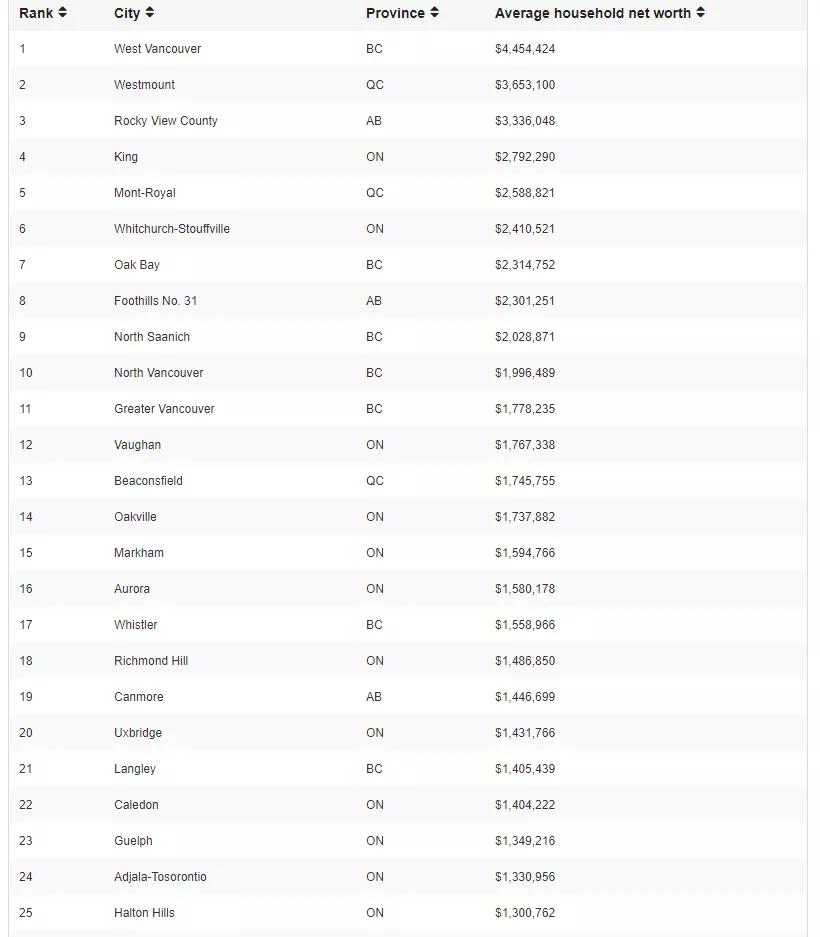Sort table by City column header

point(127,13)
